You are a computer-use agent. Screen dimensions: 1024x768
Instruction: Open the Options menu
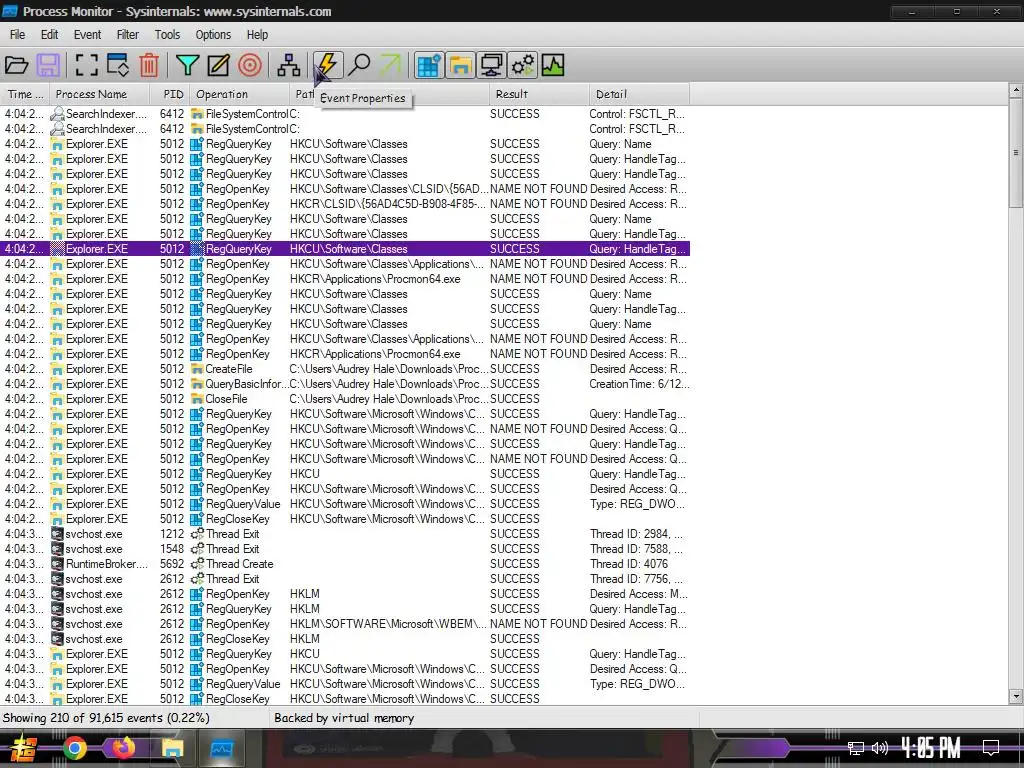[213, 35]
